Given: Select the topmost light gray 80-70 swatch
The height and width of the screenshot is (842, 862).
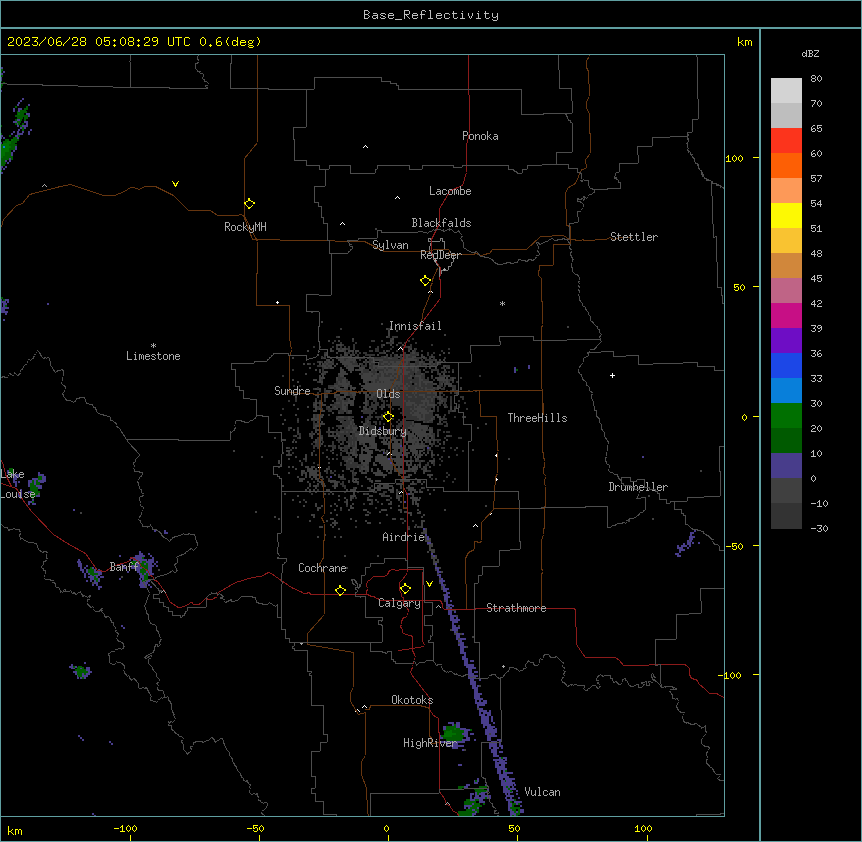Looking at the screenshot, I should pyautogui.click(x=786, y=91).
